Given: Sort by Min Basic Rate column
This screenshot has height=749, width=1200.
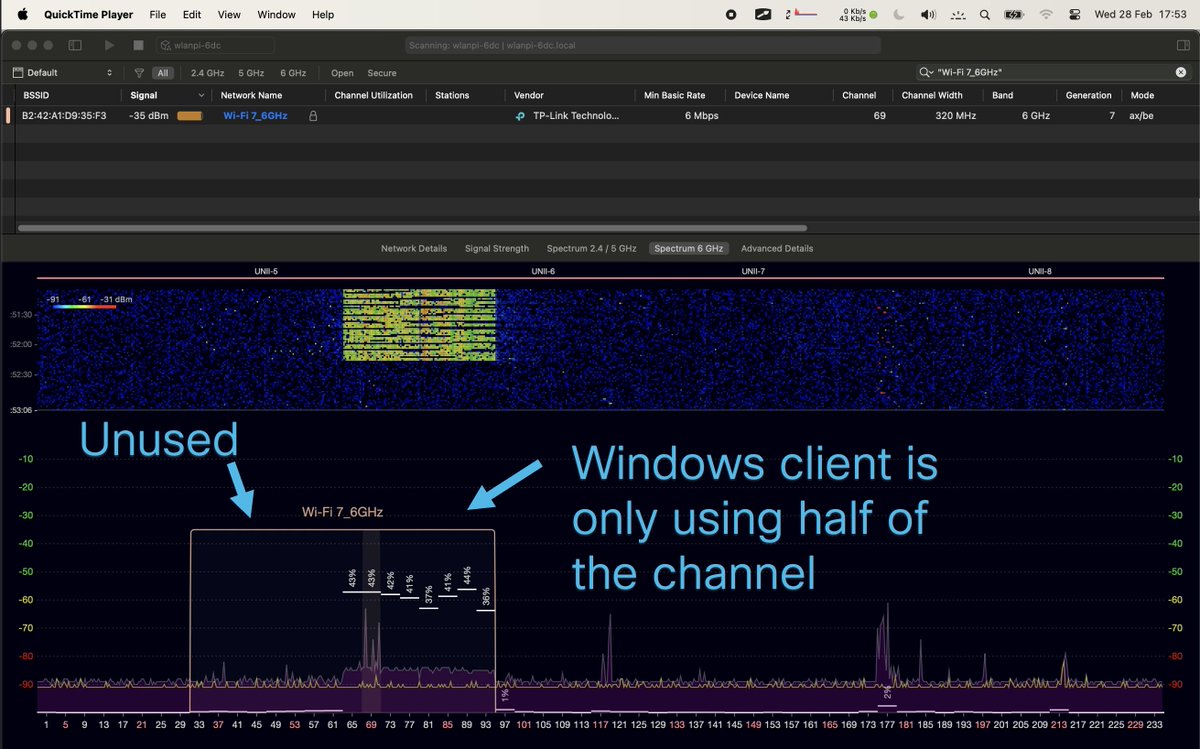Looking at the screenshot, I should click(674, 95).
